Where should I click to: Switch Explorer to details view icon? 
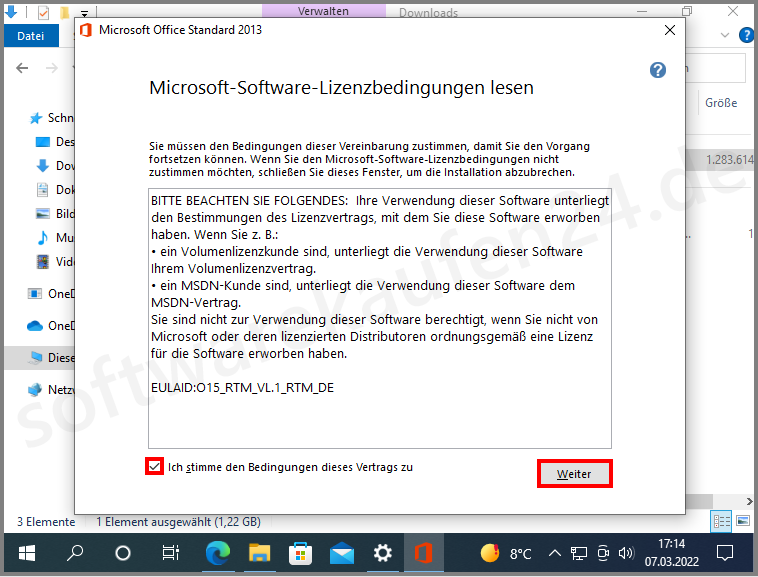coord(721,521)
